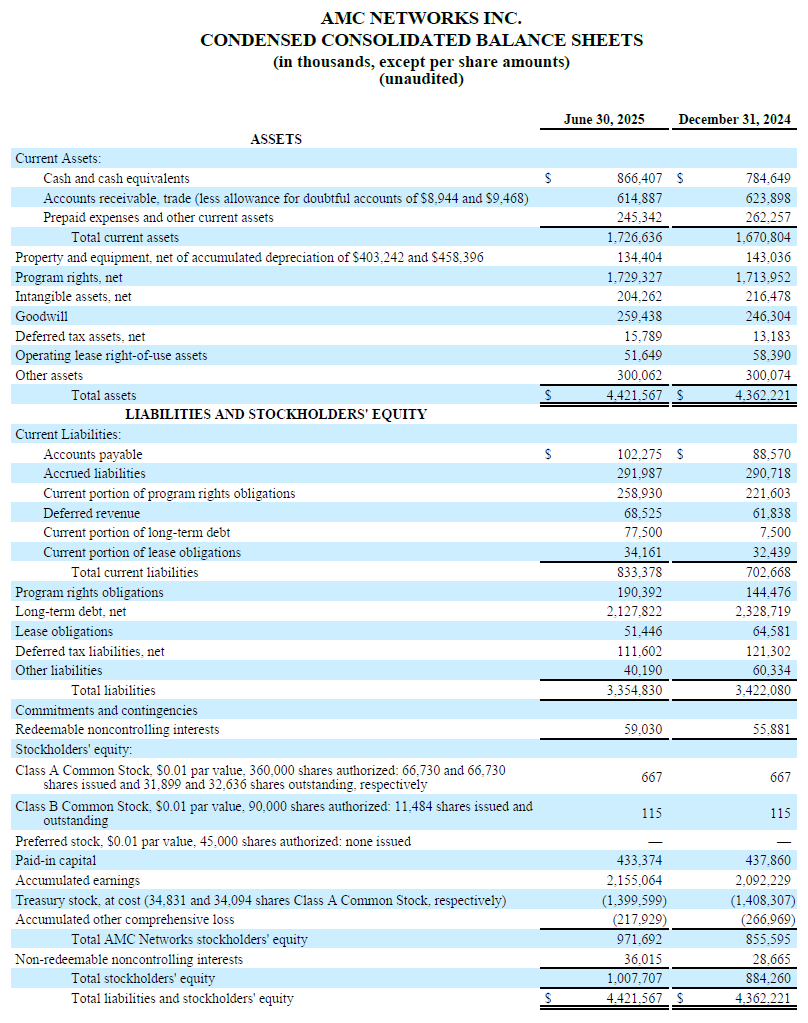Click the Deferred tax liabilities, net label

point(89,651)
